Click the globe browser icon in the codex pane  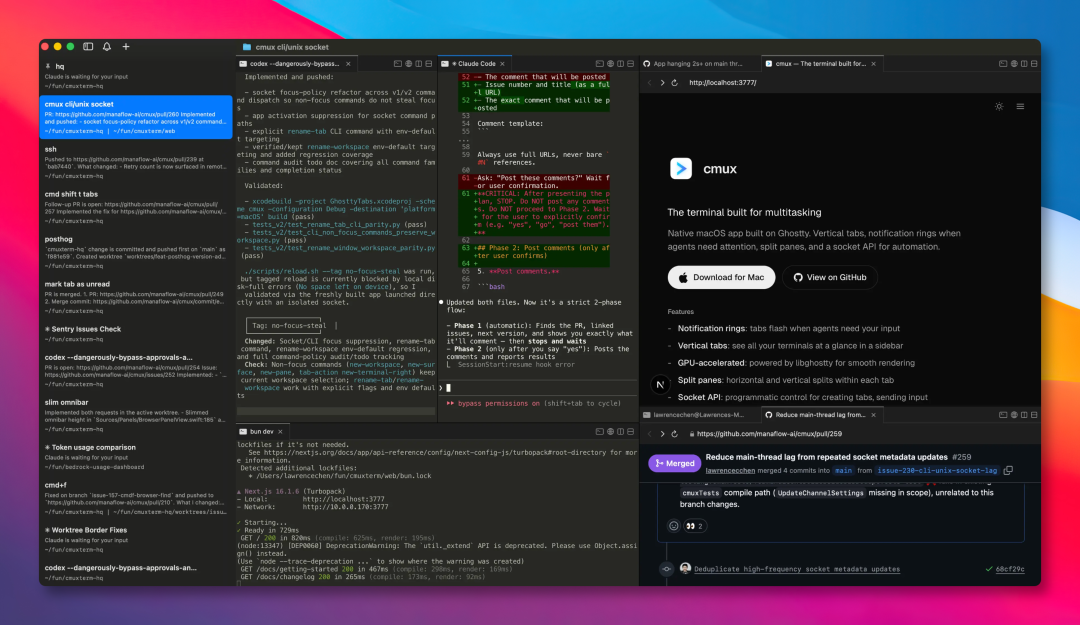point(408,63)
